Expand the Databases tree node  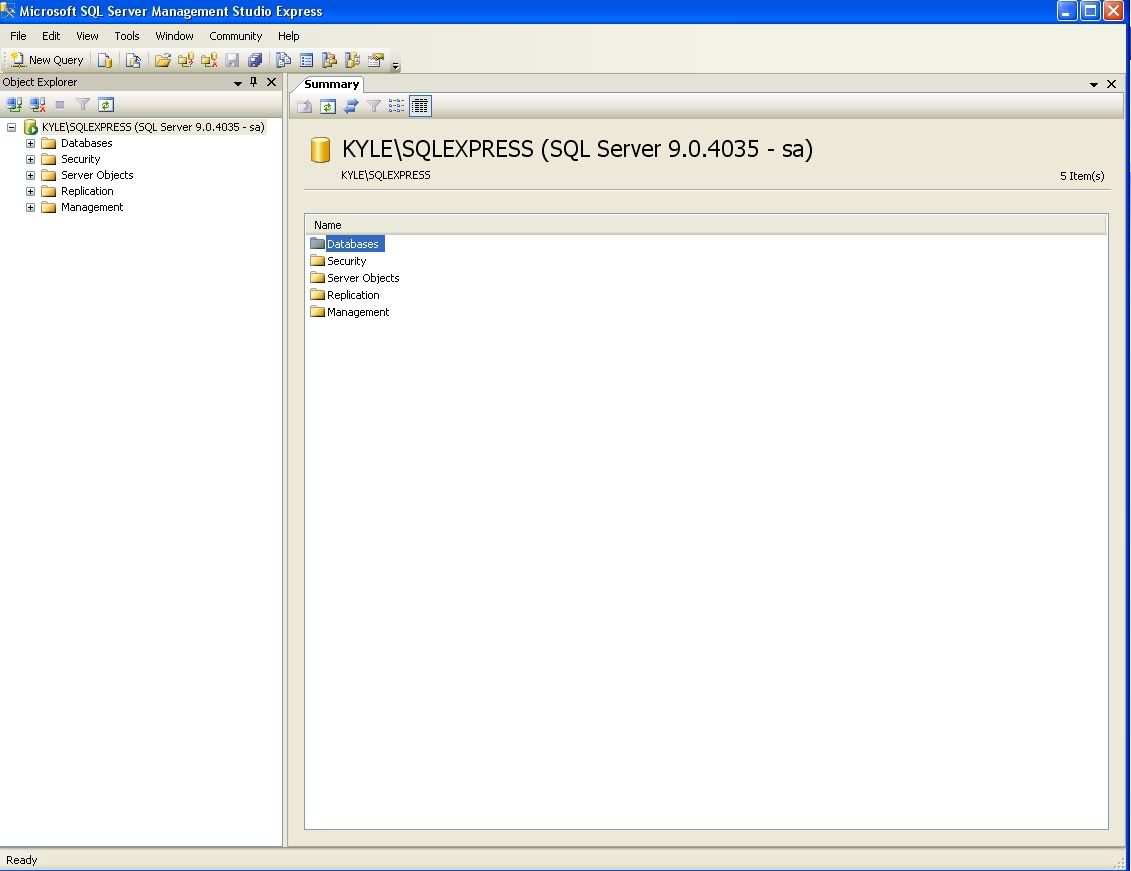30,143
